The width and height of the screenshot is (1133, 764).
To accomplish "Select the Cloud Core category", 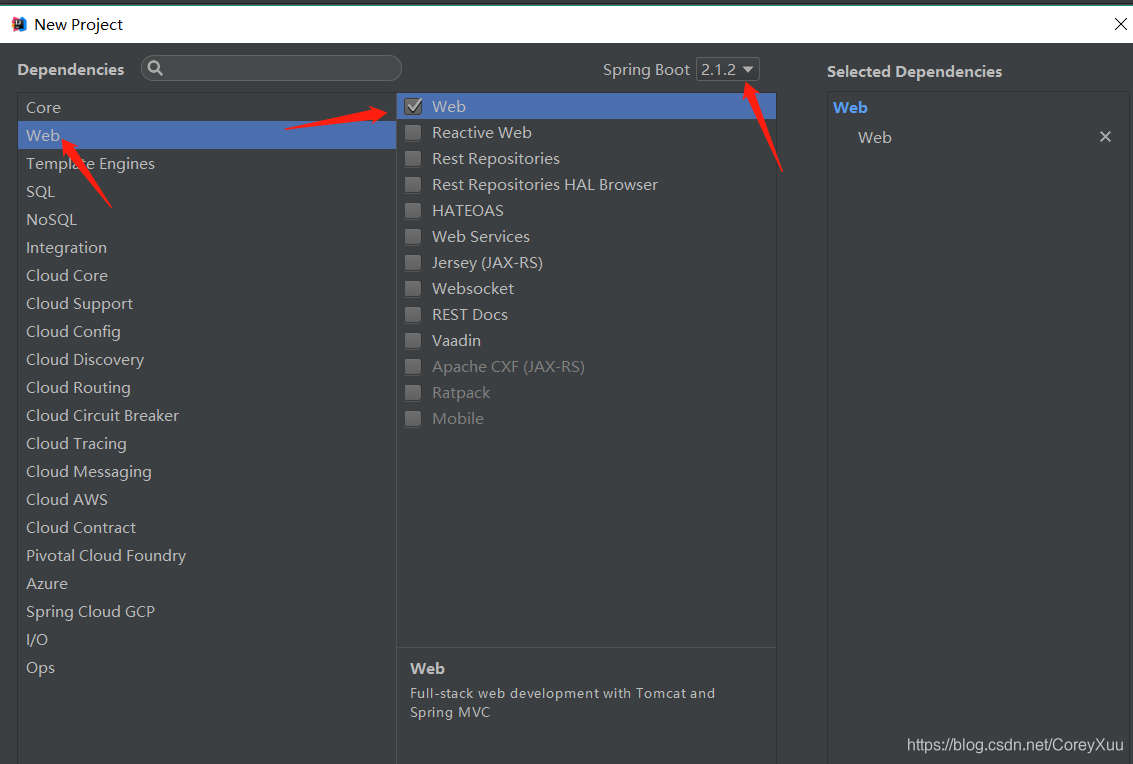I will click(207, 275).
